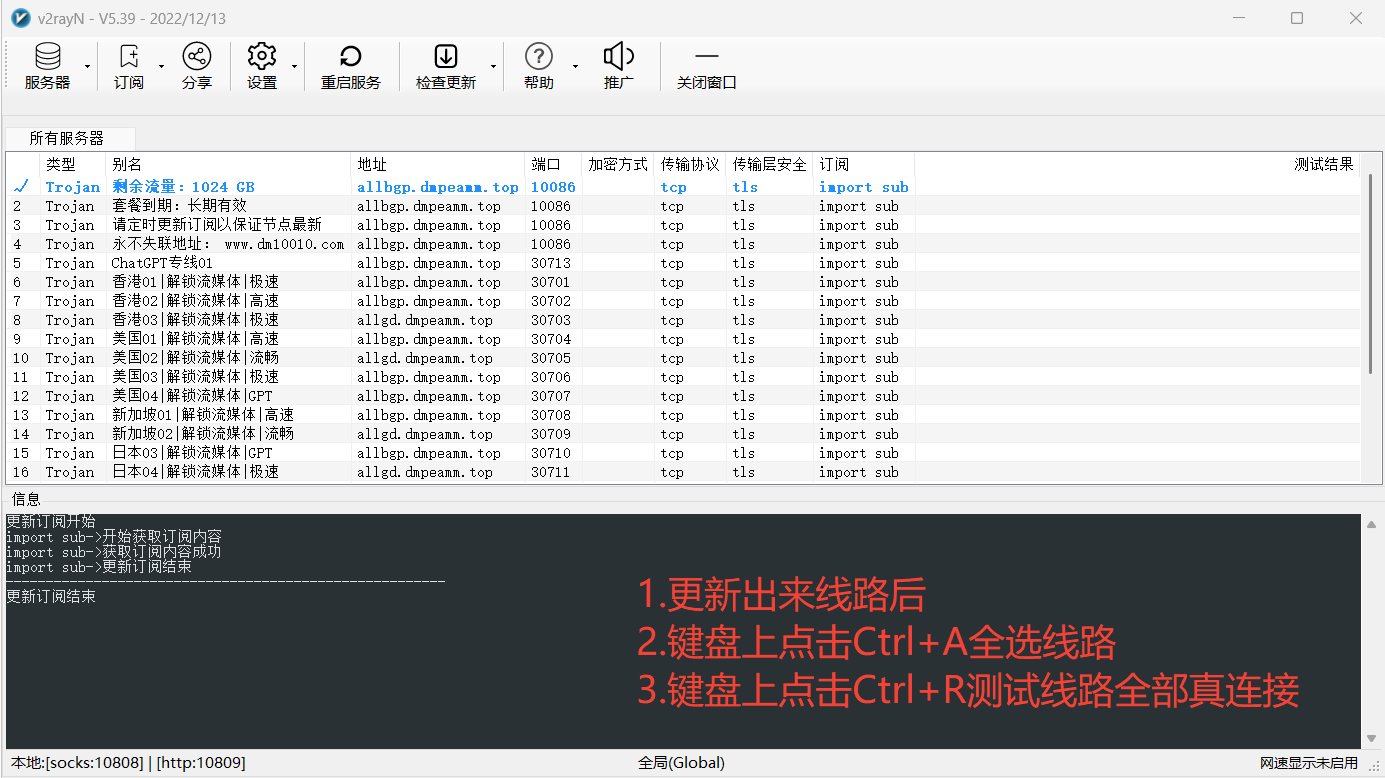
Task: Expand the dropdown arrow beside 设置
Action: point(294,67)
